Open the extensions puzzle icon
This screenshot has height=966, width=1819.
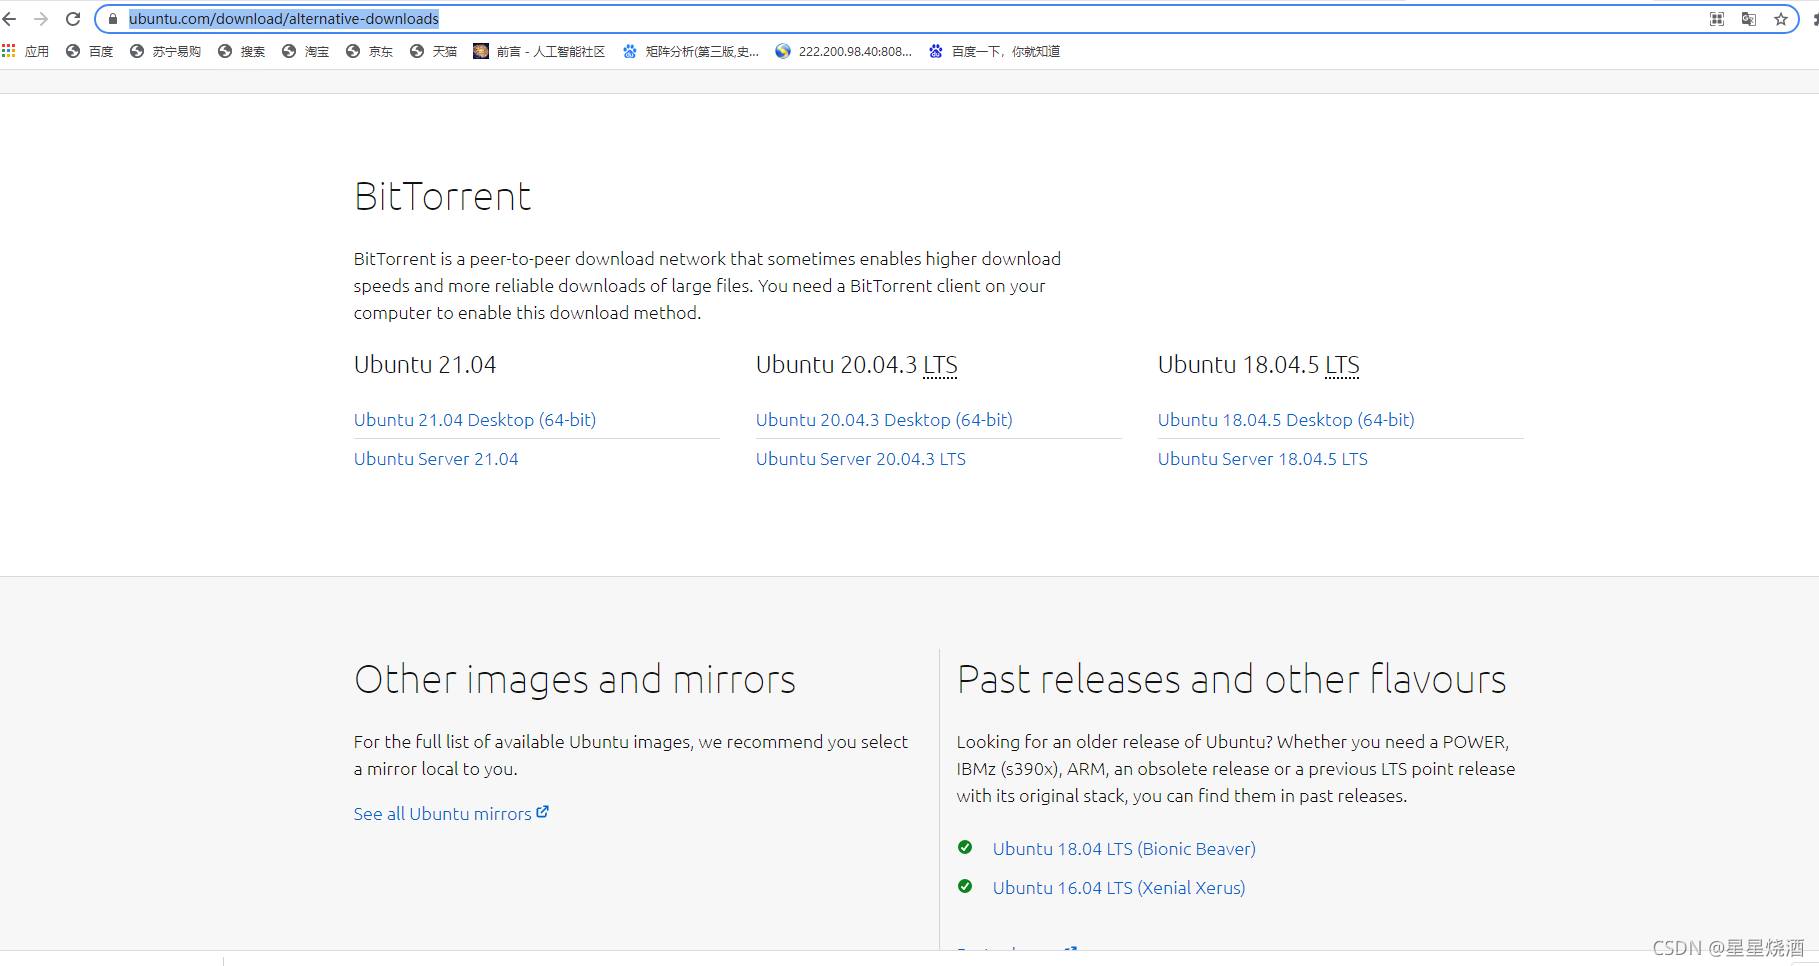click(x=1815, y=19)
